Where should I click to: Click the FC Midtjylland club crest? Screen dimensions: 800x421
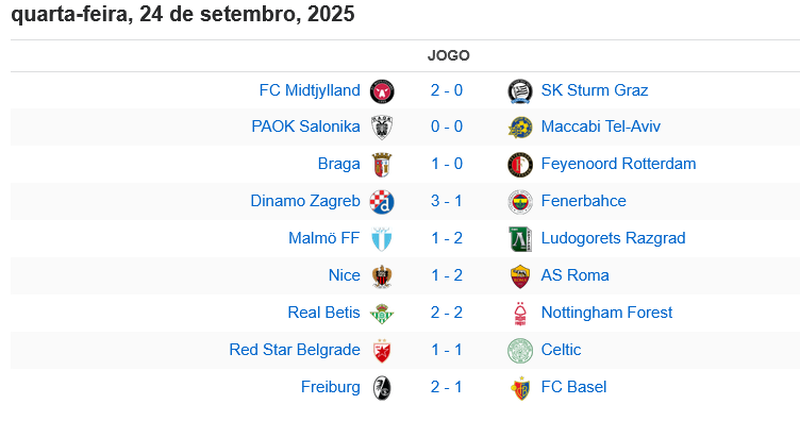[382, 91]
